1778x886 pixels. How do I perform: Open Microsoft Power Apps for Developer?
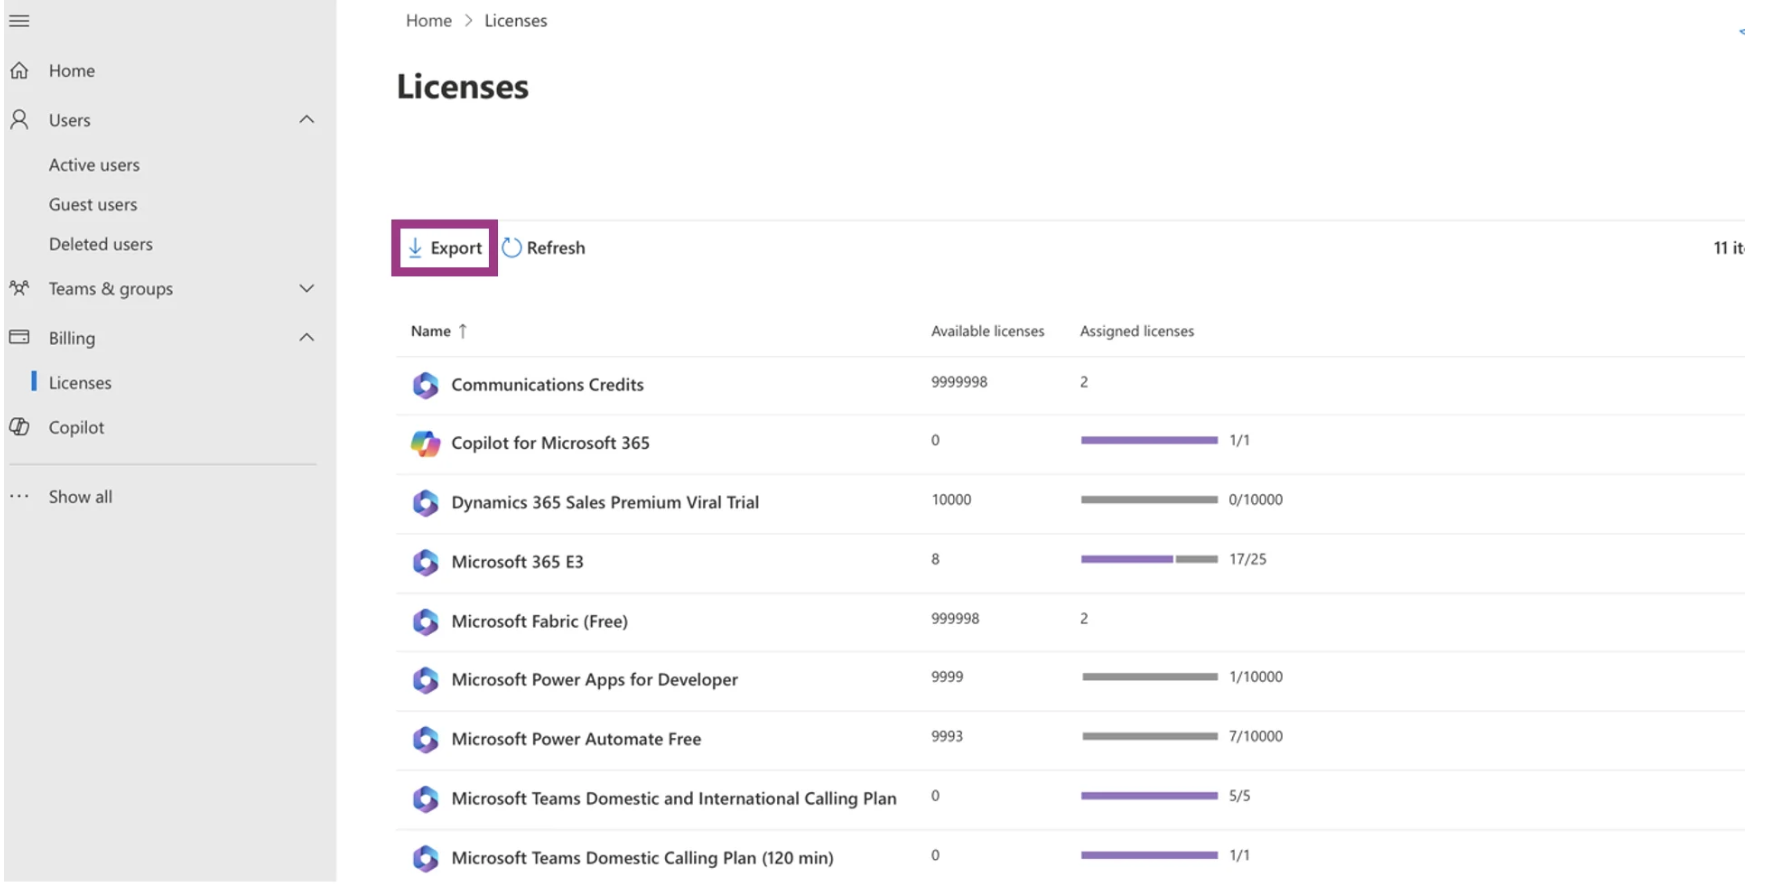pyautogui.click(x=594, y=680)
